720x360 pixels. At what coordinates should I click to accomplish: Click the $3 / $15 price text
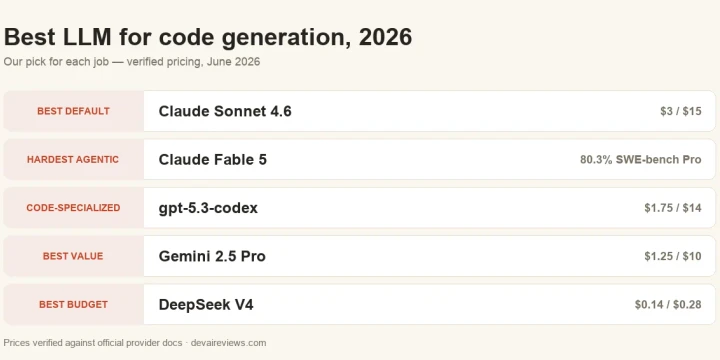681,111
